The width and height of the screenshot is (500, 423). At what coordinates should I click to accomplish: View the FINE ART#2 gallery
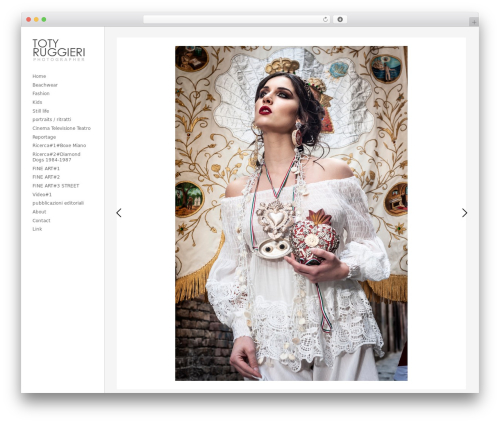pyautogui.click(x=46, y=177)
